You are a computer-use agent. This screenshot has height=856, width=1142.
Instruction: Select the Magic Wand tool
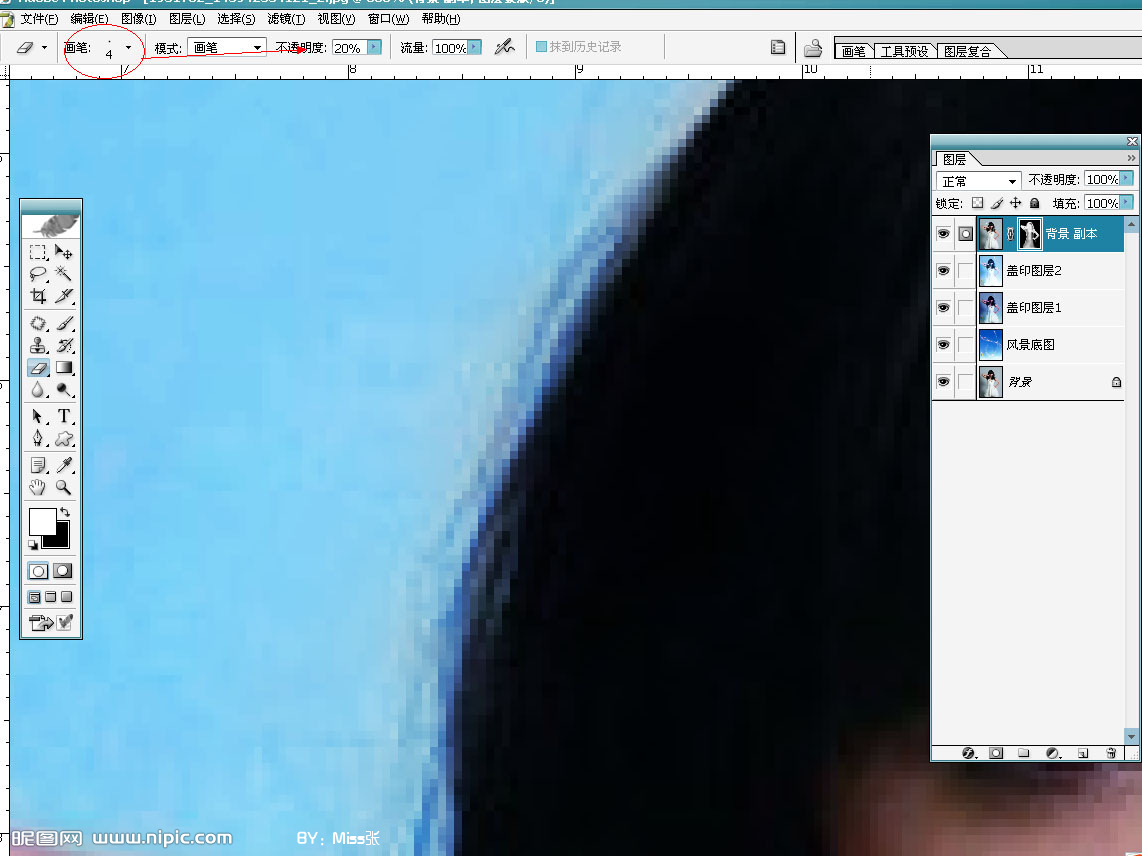pos(64,274)
